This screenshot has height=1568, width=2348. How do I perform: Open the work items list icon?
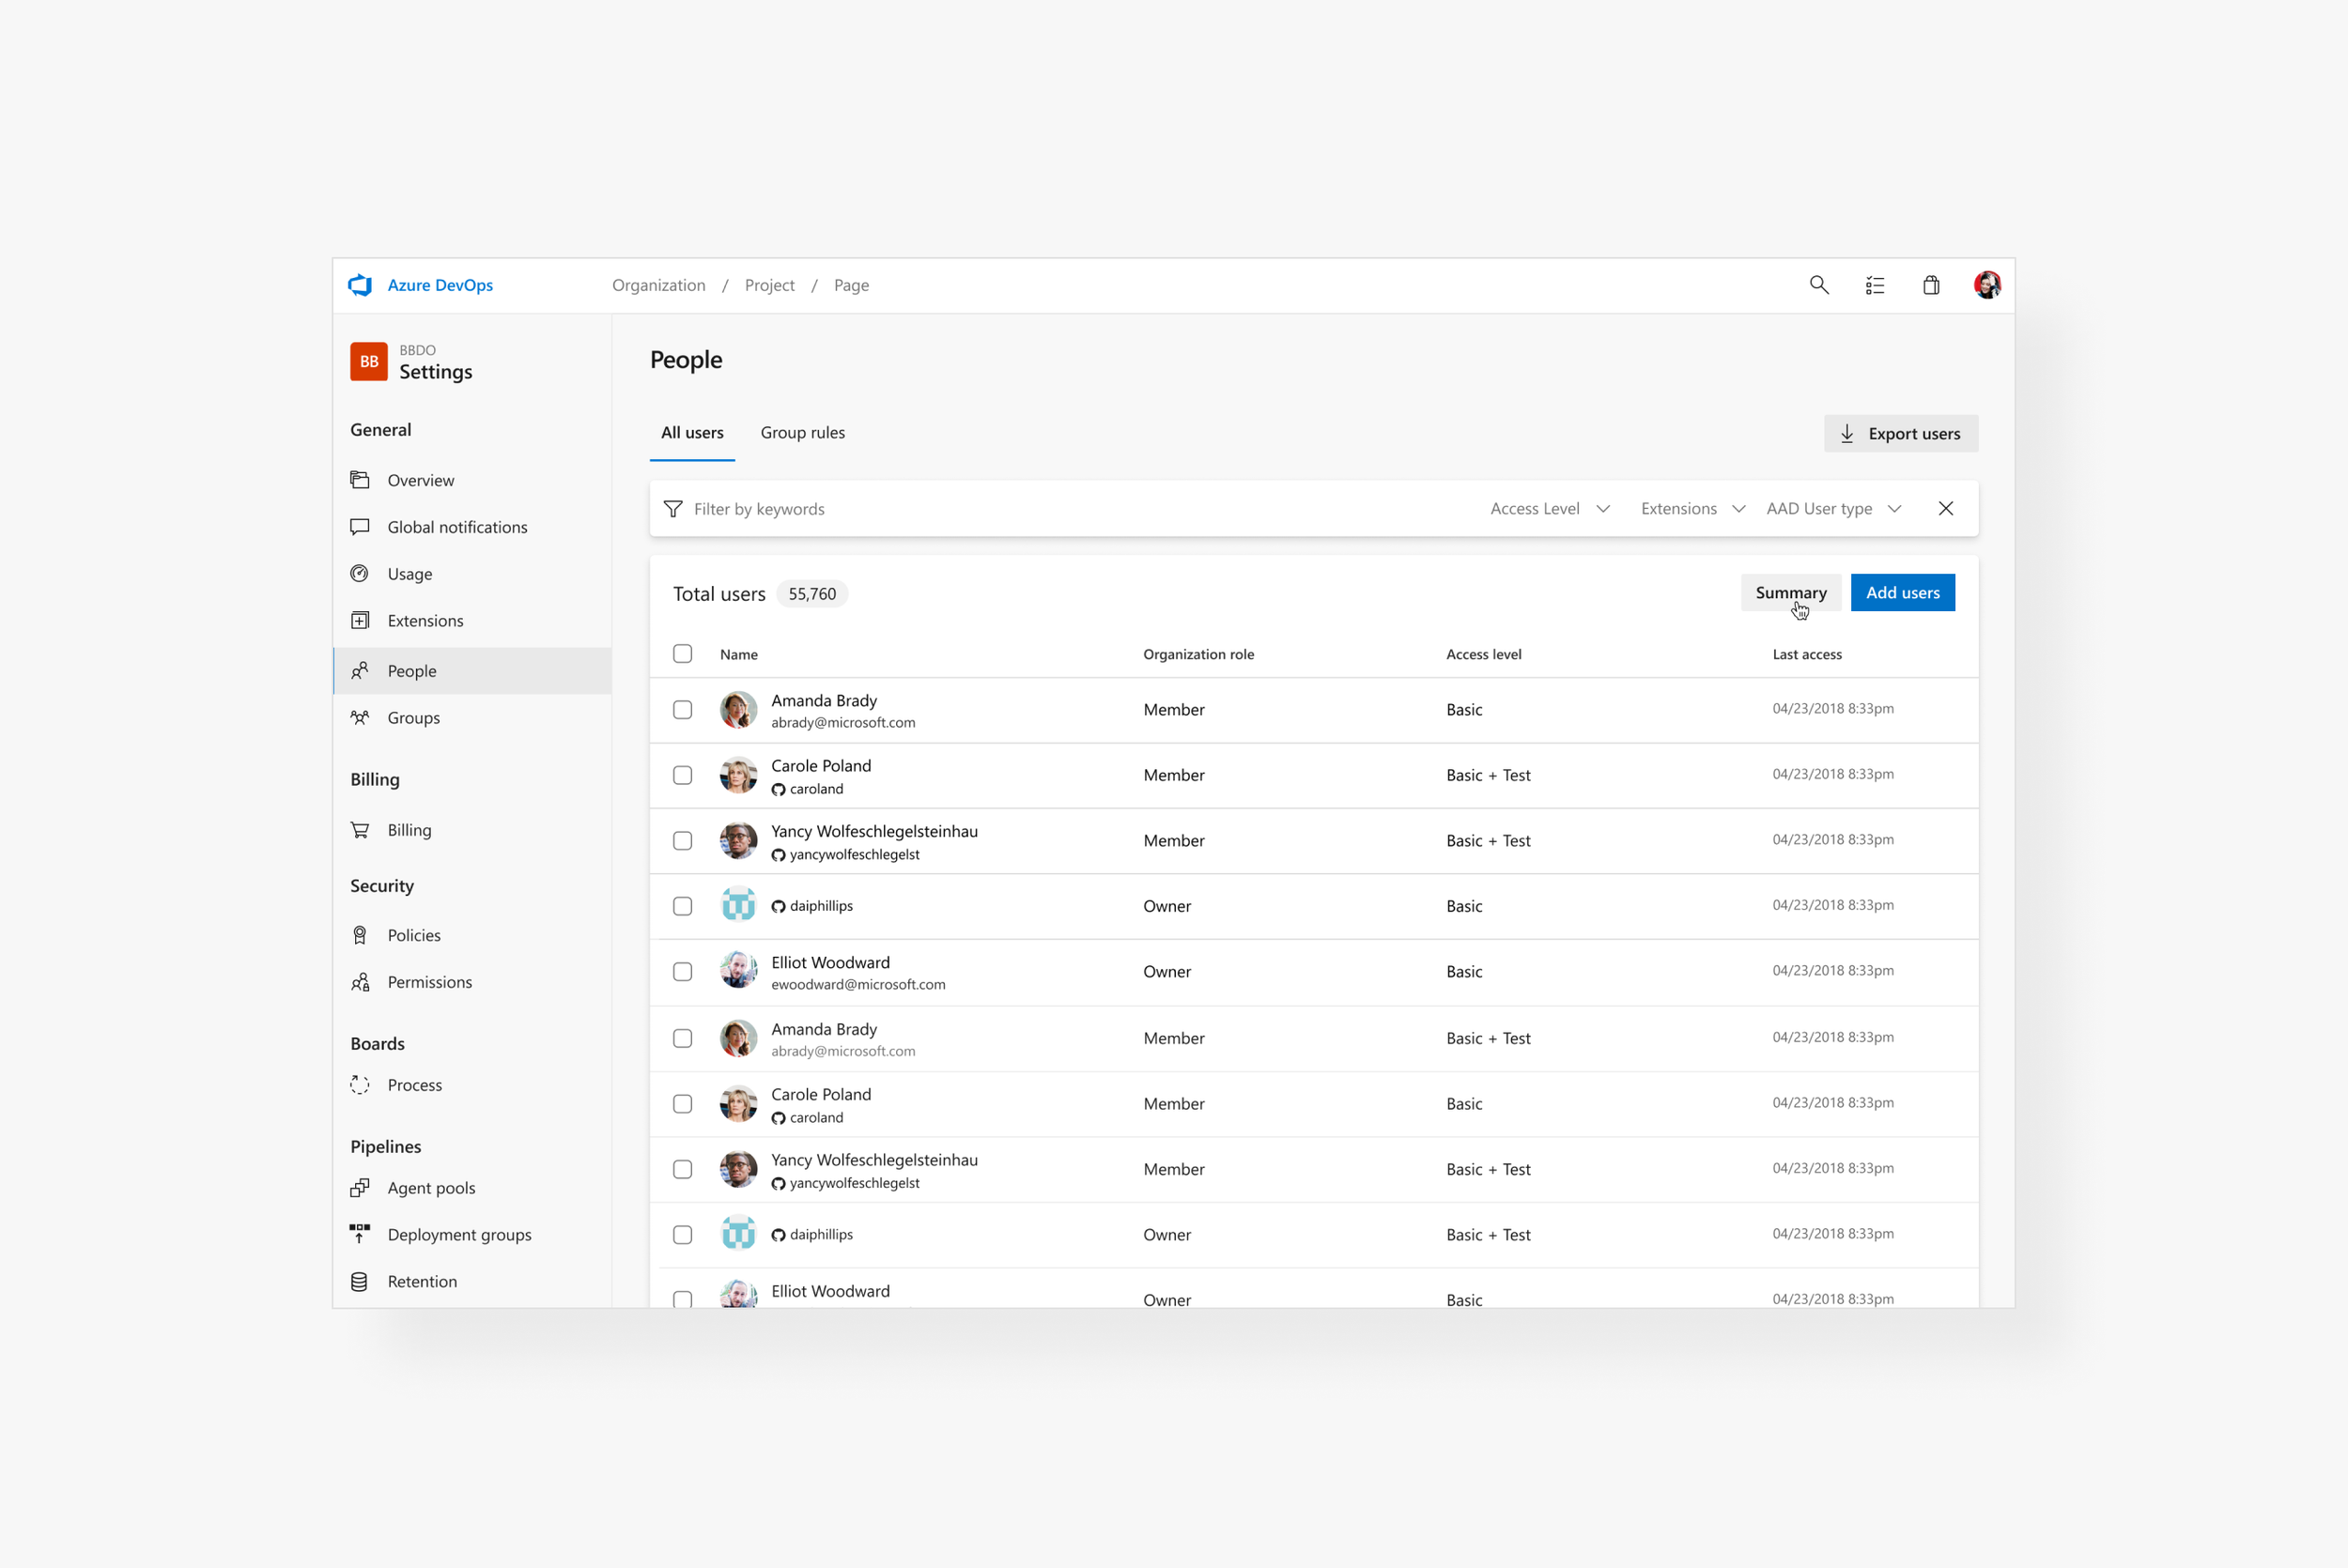click(1875, 285)
